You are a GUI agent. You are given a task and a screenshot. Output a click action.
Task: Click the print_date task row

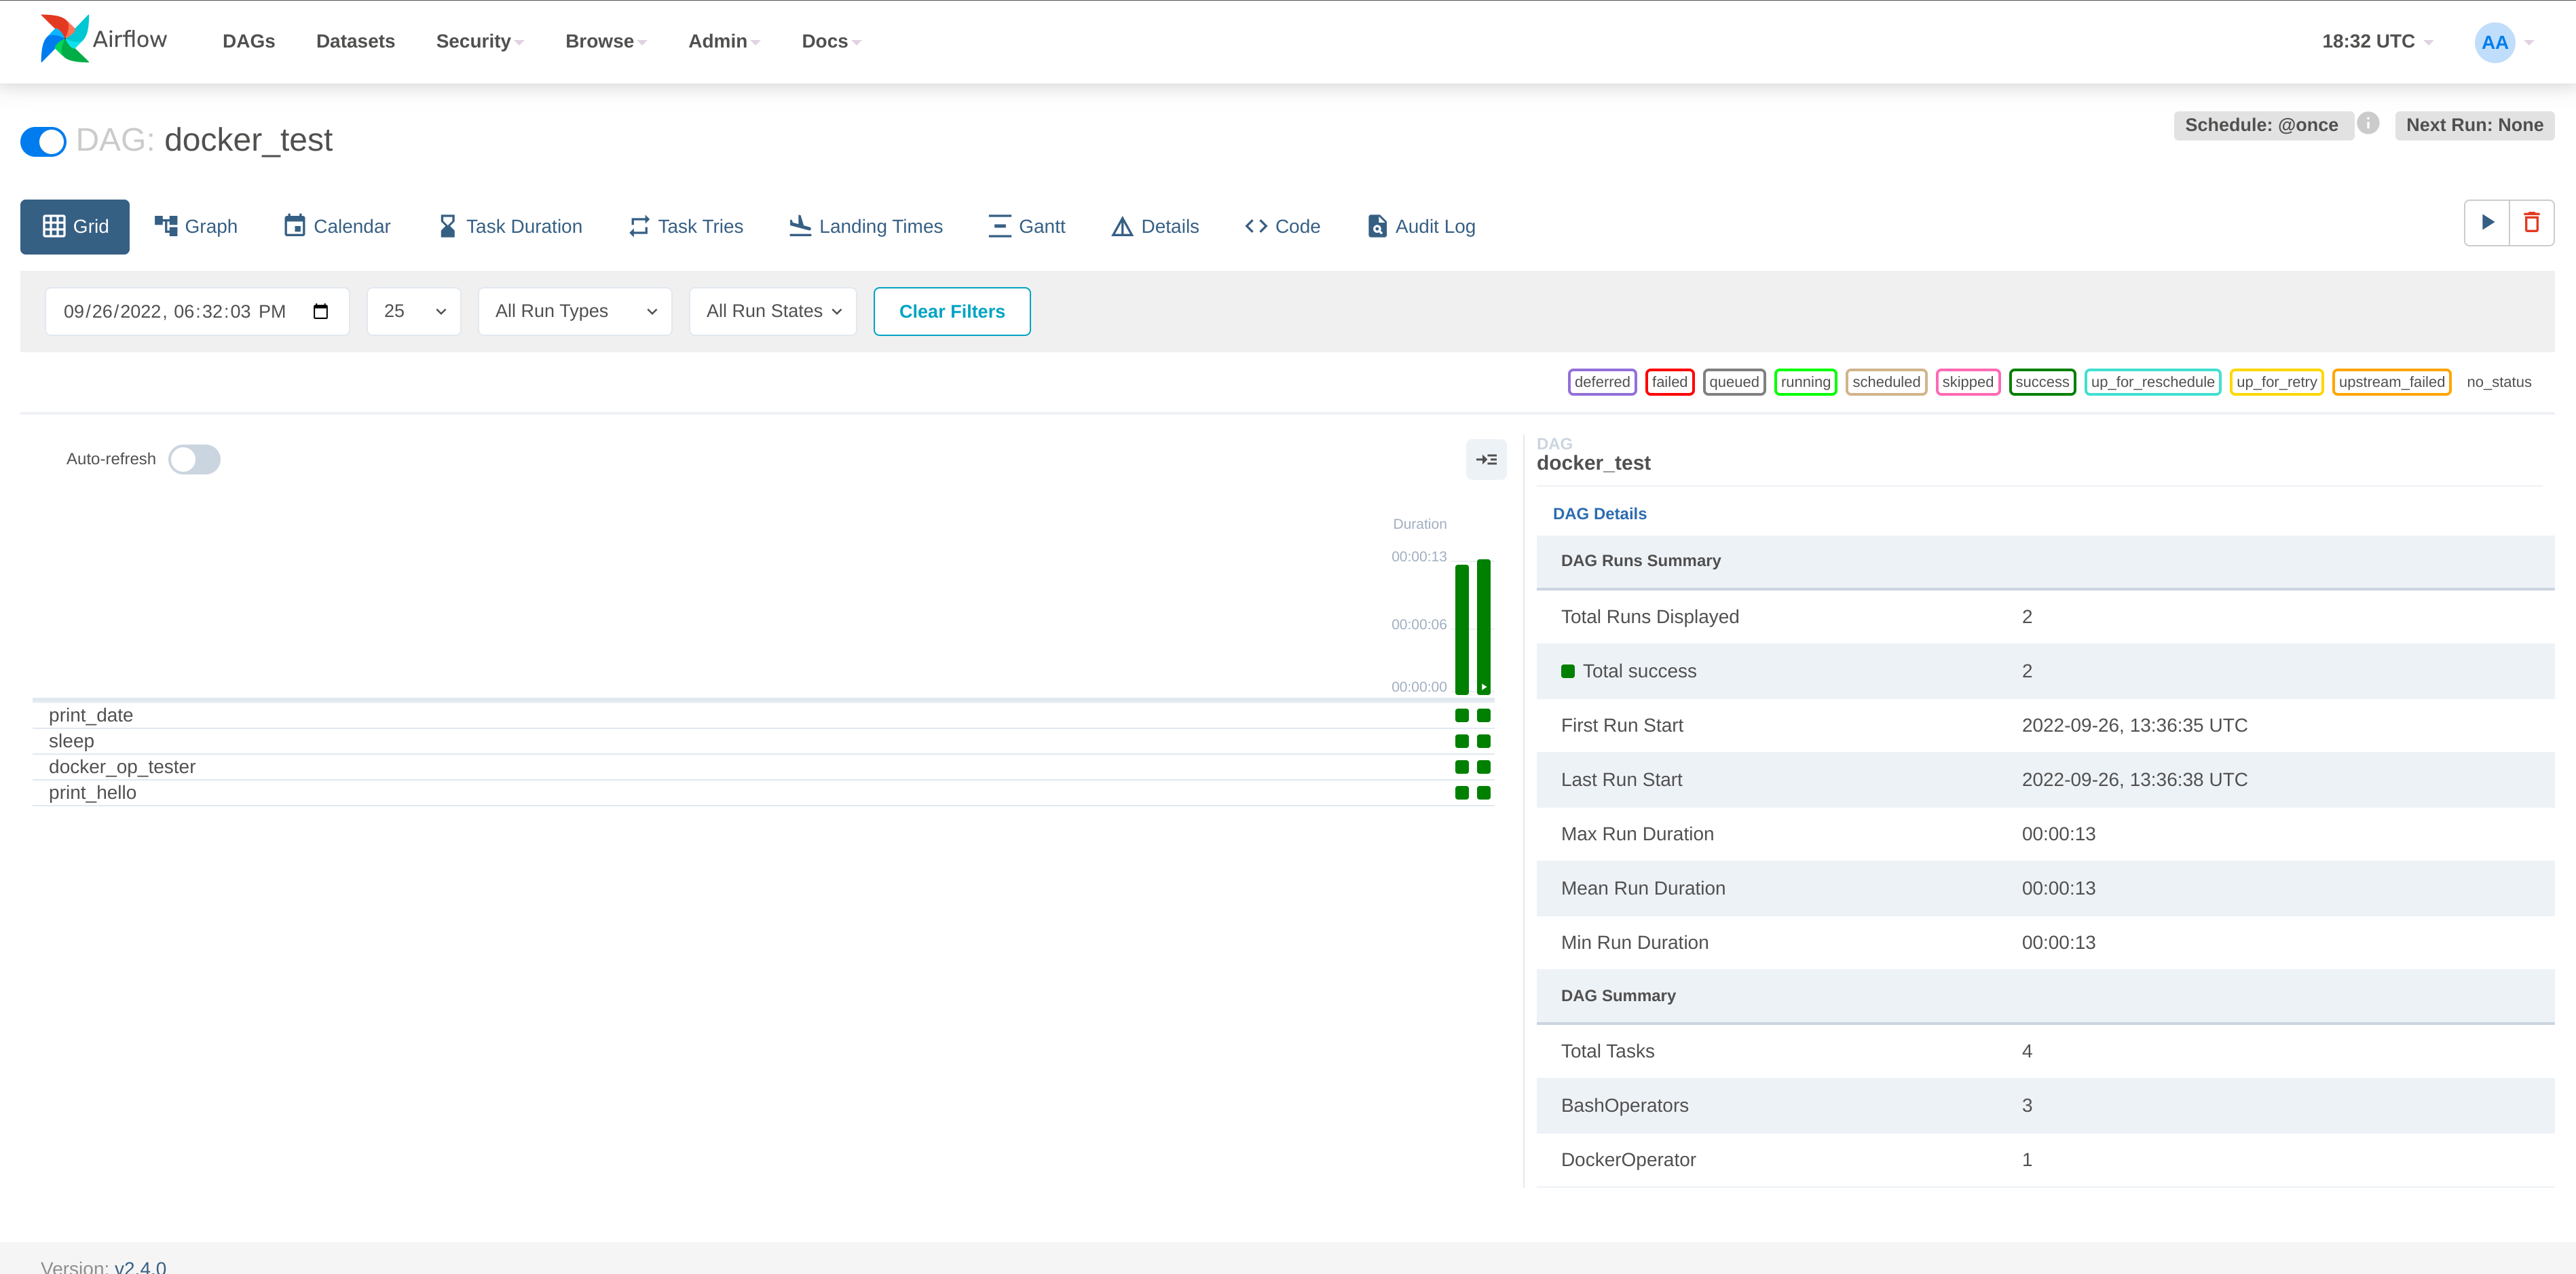91,715
